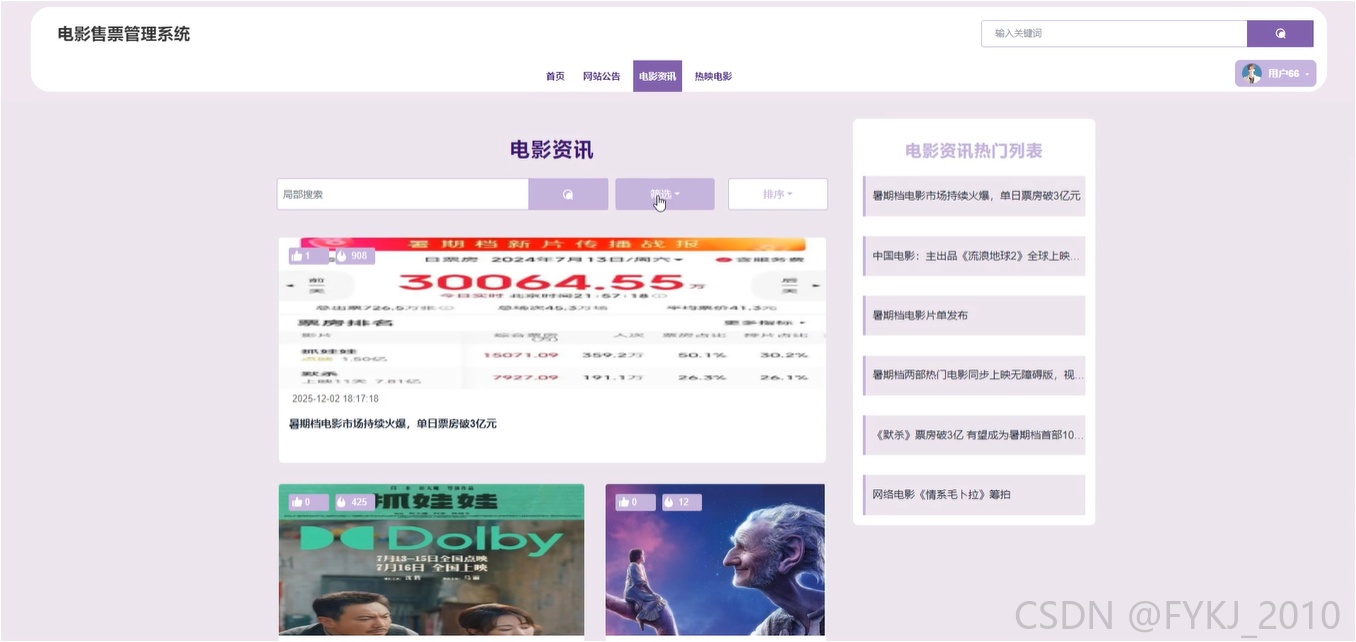
Task: Click the 输入关键词 search field
Action: (1114, 33)
